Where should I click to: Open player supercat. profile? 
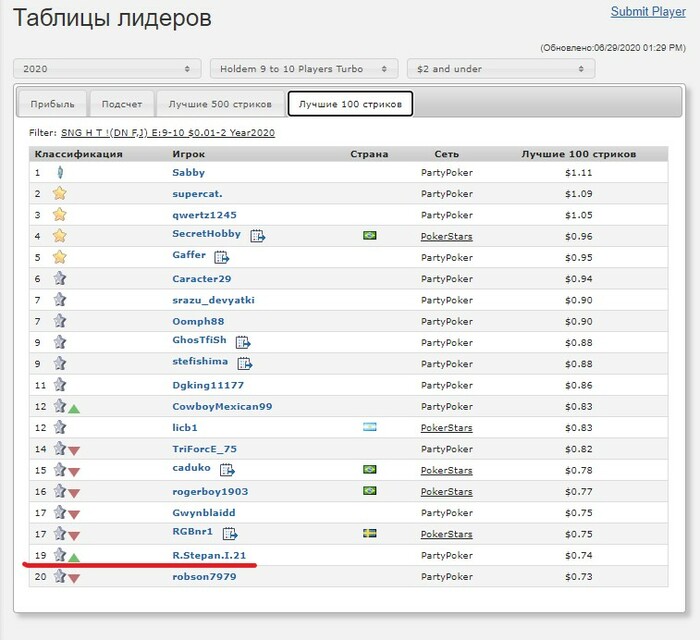pos(197,194)
